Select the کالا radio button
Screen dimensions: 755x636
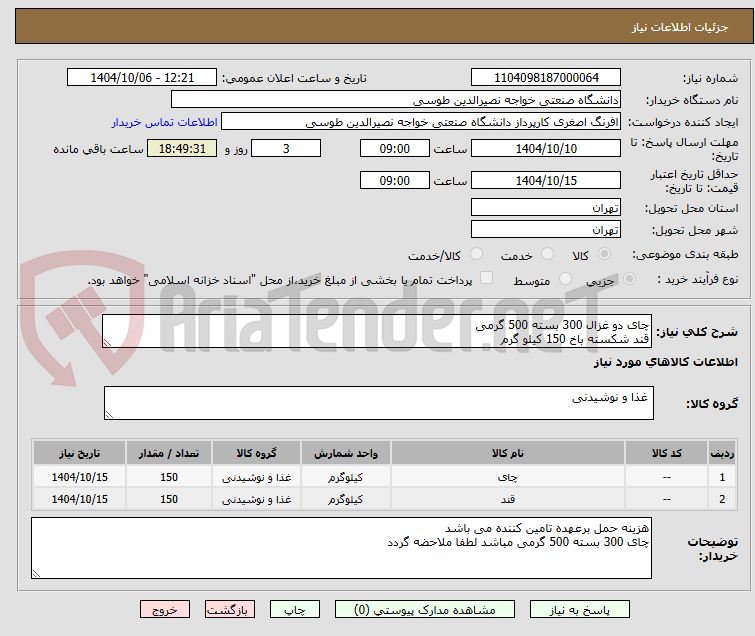pyautogui.click(x=604, y=254)
